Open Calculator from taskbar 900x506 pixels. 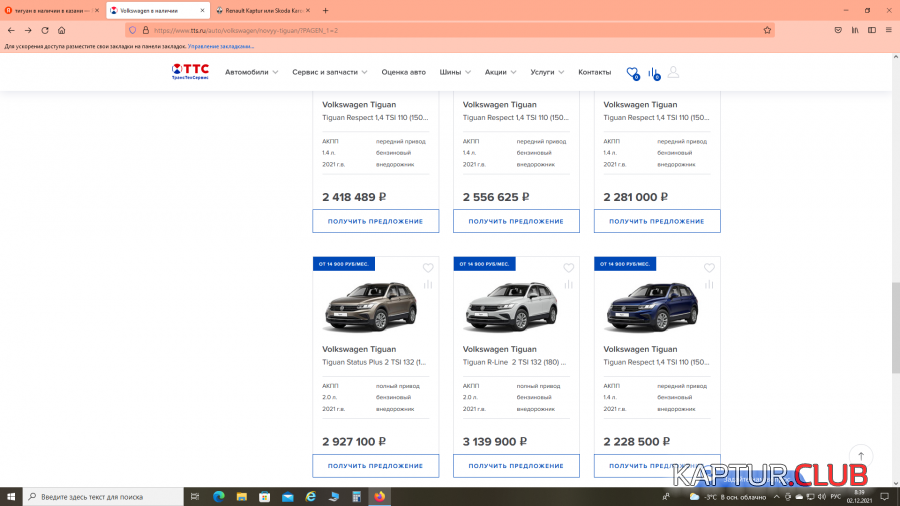(x=356, y=497)
